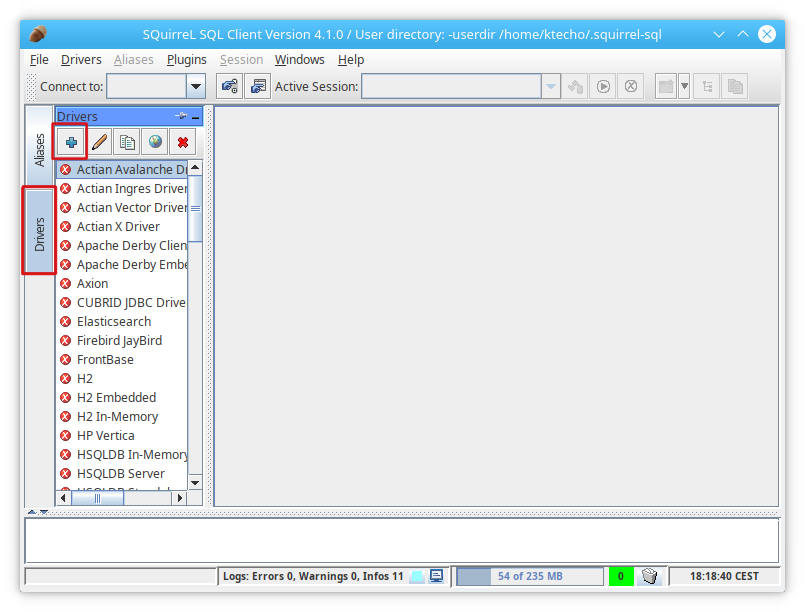Switch to the Drivers side tab
This screenshot has height=612, width=805.
[40, 231]
